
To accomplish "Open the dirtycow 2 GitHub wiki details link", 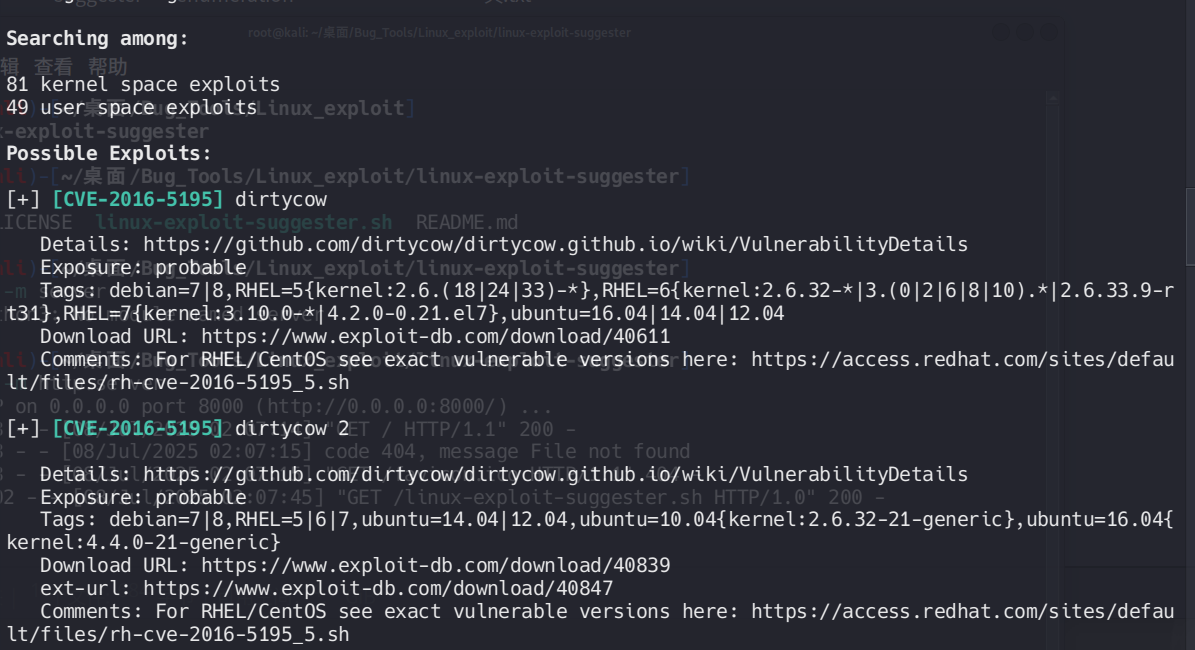I will coord(555,474).
